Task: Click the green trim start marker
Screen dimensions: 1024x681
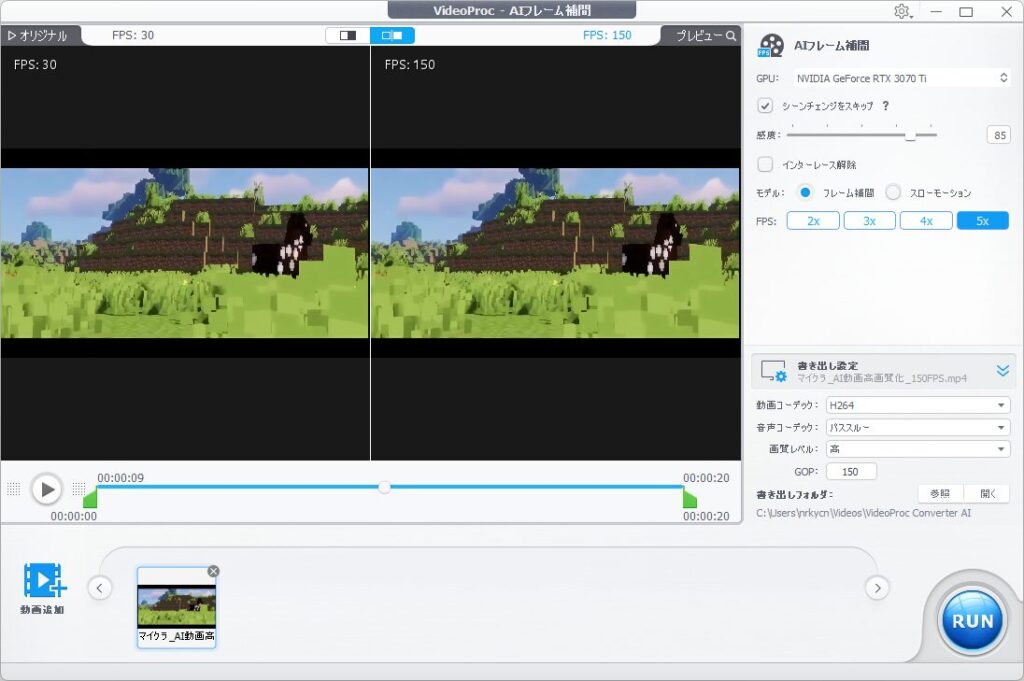Action: [x=90, y=499]
